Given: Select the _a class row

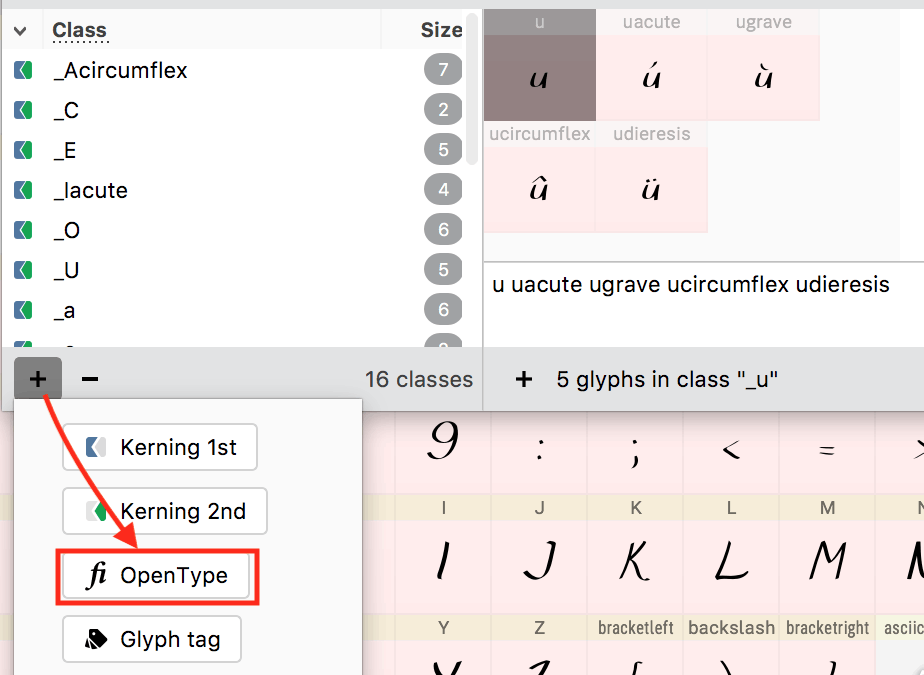Looking at the screenshot, I should coord(200,310).
